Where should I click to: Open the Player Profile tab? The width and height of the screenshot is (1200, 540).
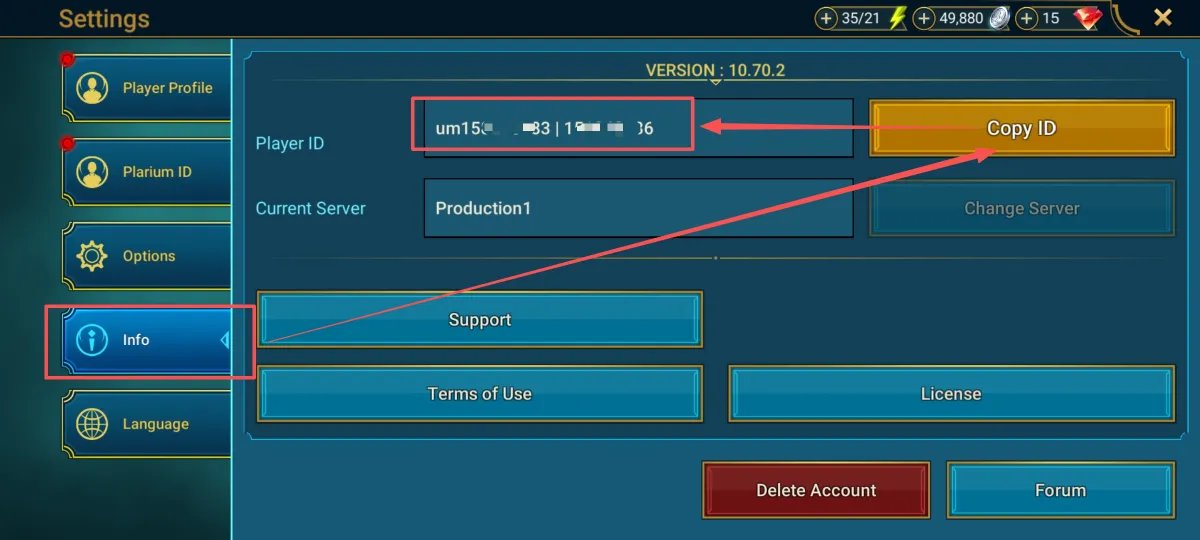148,88
